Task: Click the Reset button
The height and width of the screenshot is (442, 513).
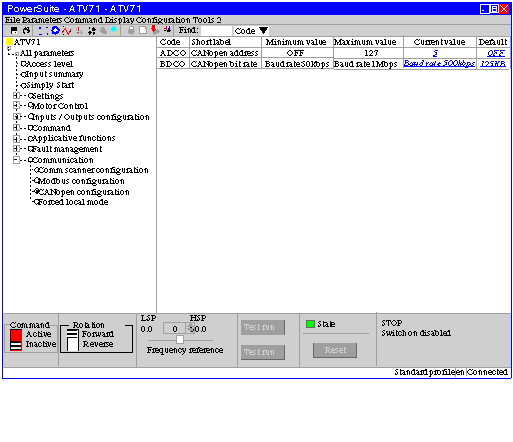Action: [335, 350]
